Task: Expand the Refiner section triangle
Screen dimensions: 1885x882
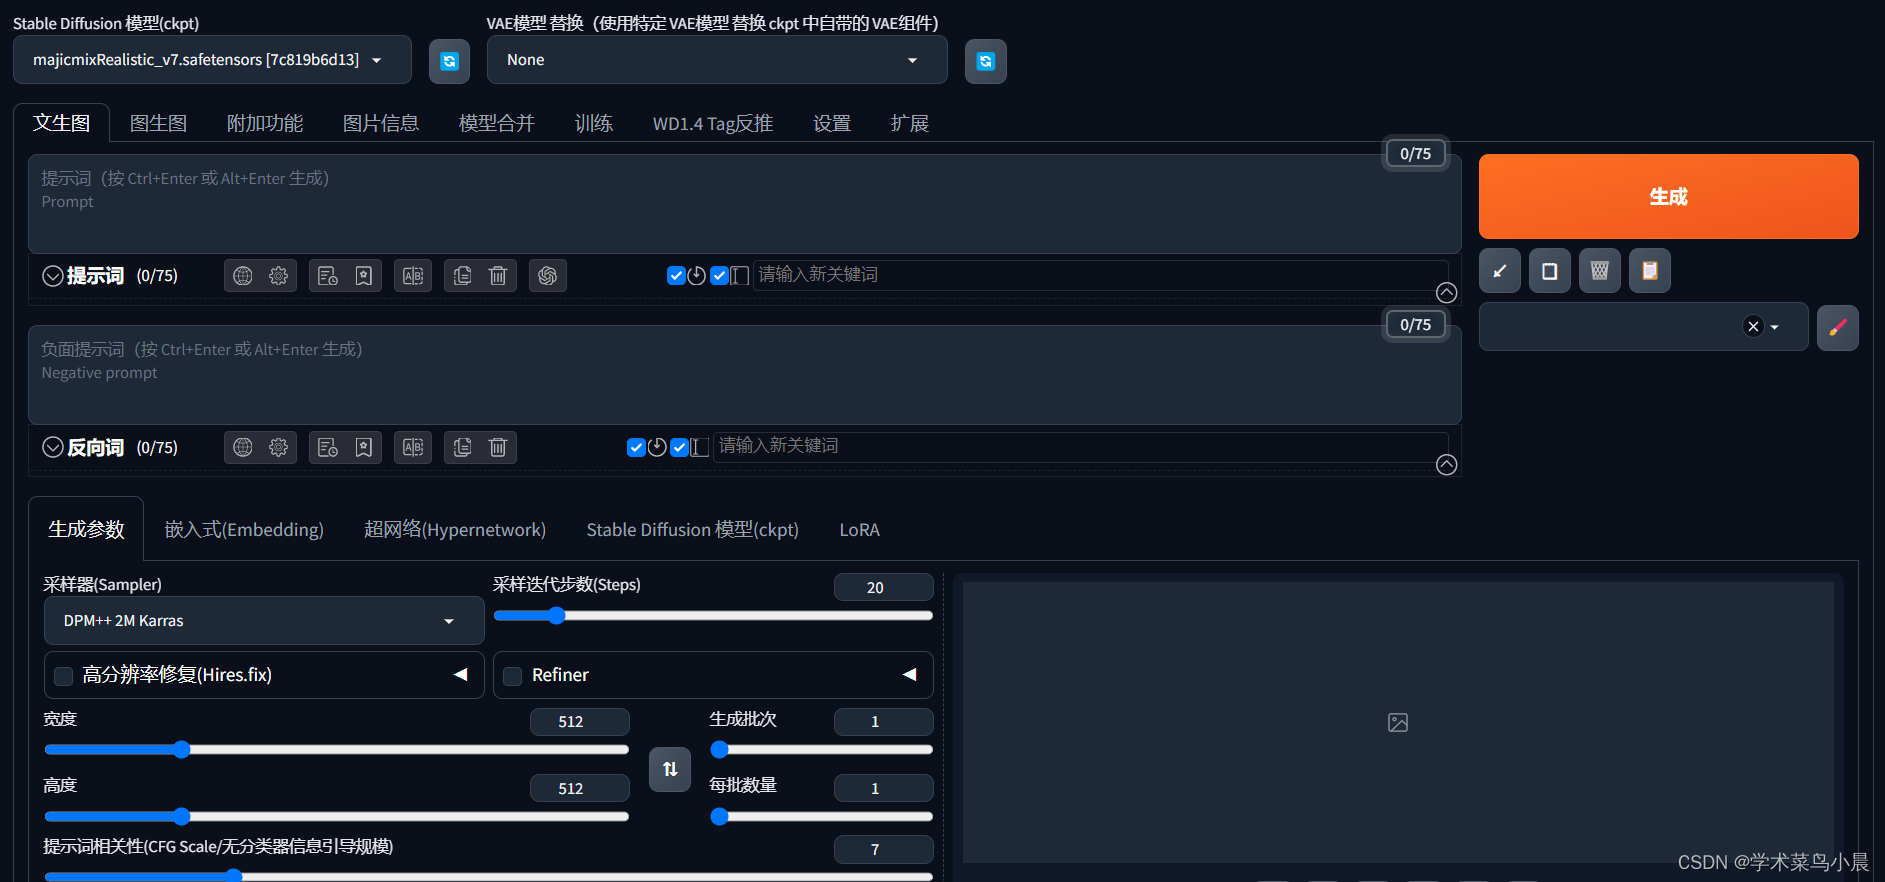Action: [910, 675]
